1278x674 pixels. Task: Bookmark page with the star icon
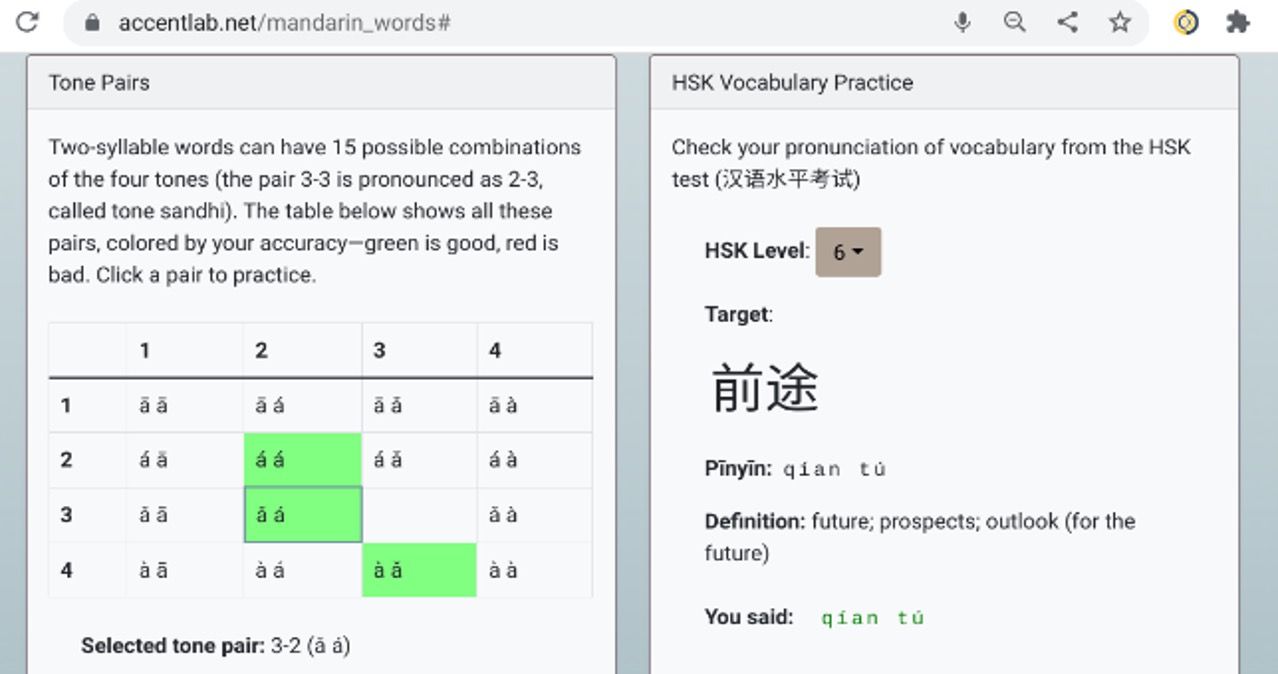pyautogui.click(x=1120, y=22)
